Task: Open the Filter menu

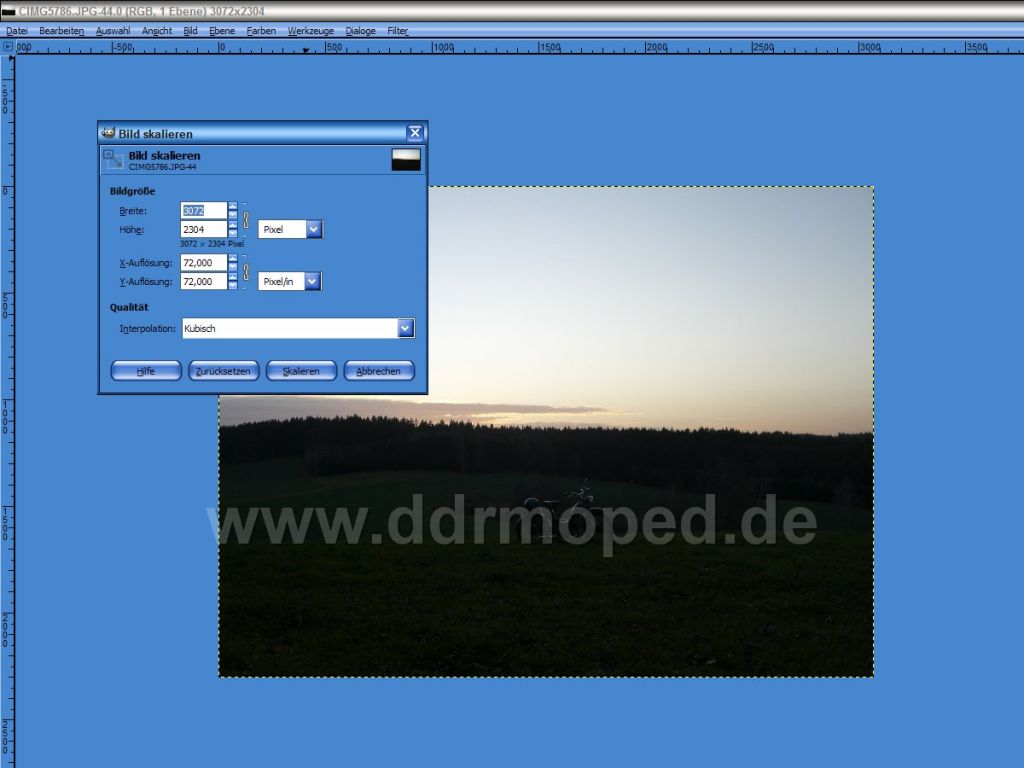Action: (x=398, y=31)
